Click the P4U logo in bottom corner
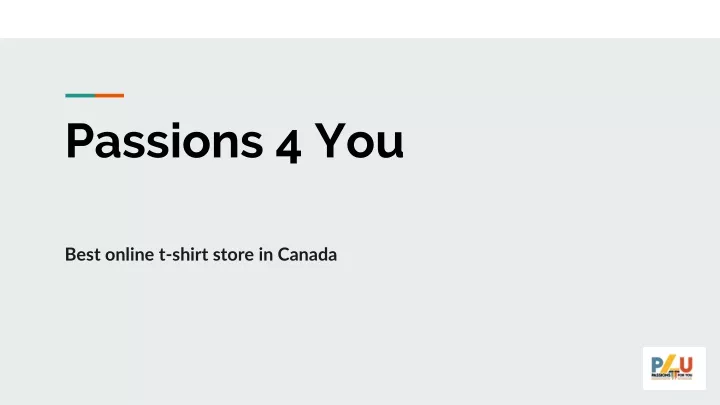Viewport: 720px width, 405px height. click(674, 368)
